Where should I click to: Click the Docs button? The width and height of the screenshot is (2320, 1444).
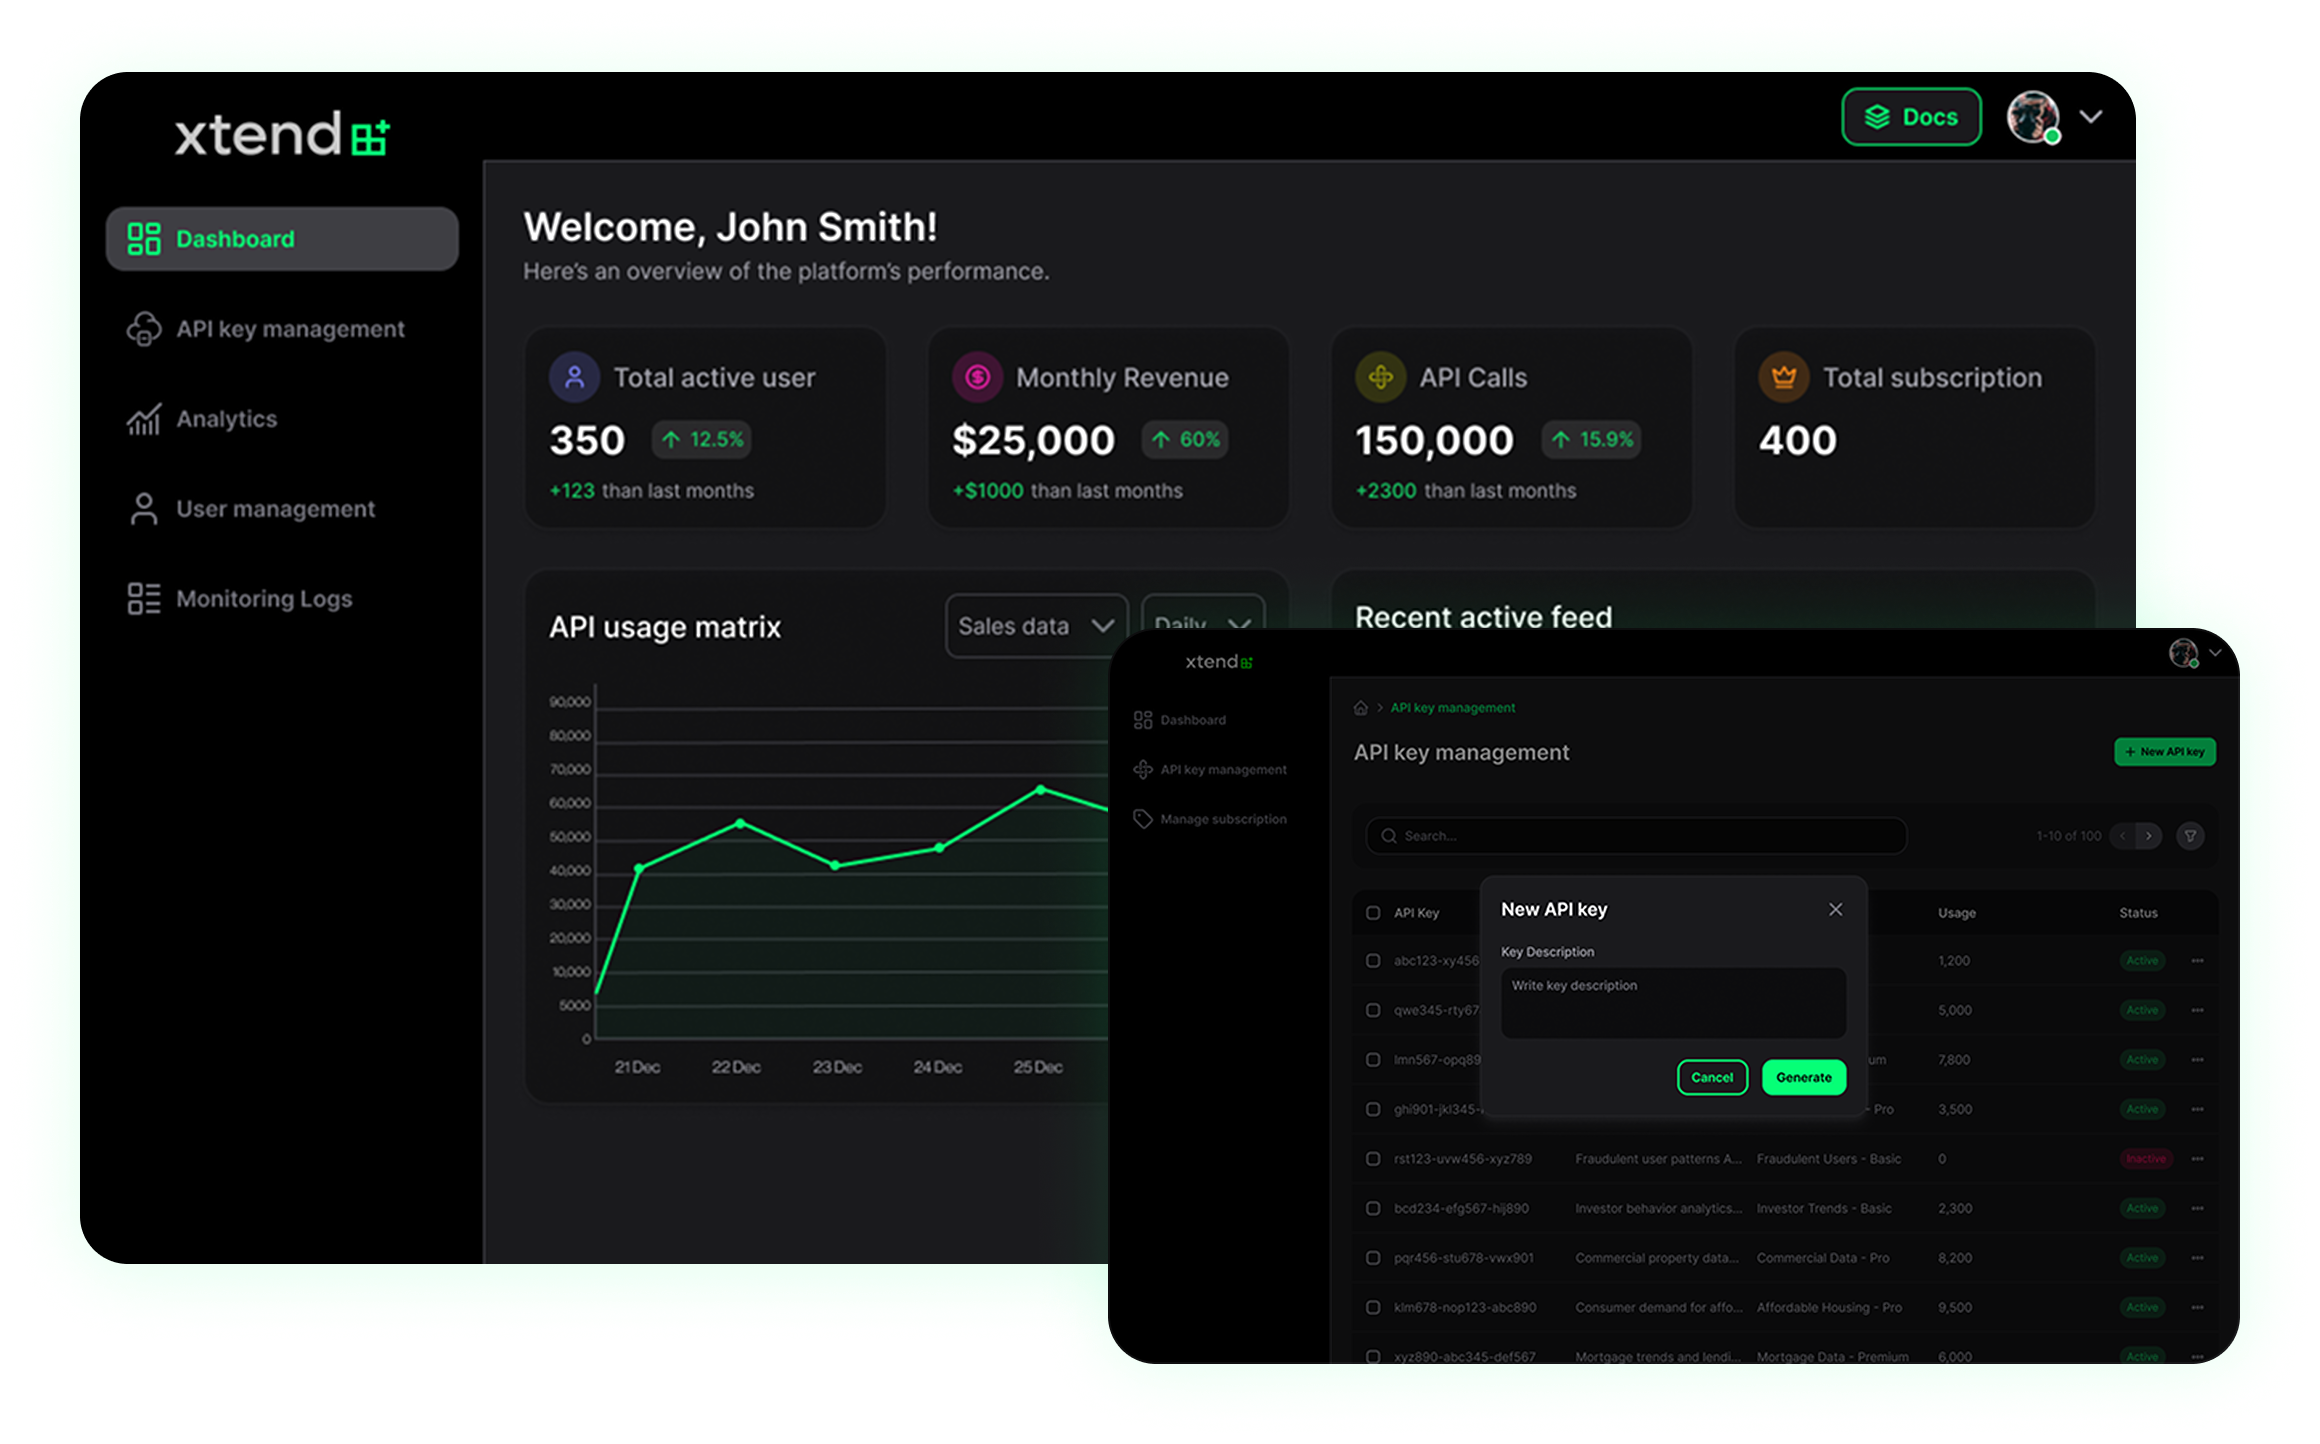click(x=1911, y=117)
